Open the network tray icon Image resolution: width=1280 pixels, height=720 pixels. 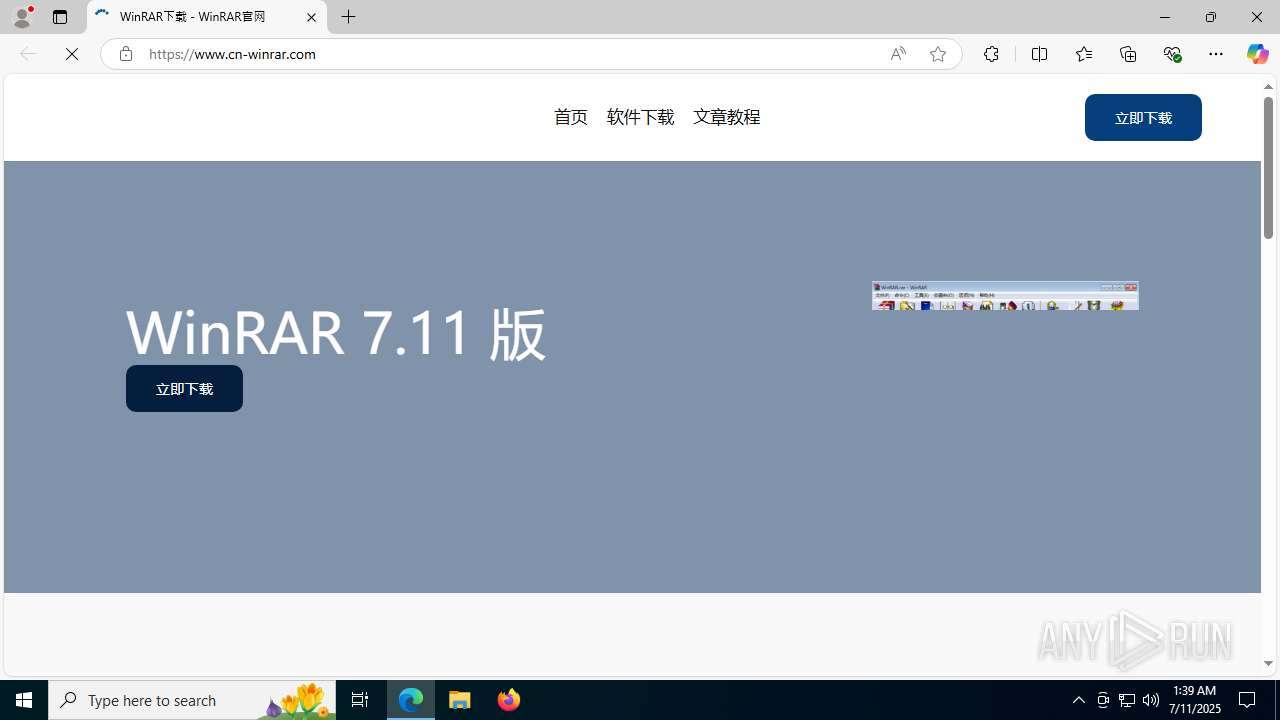coord(1127,700)
